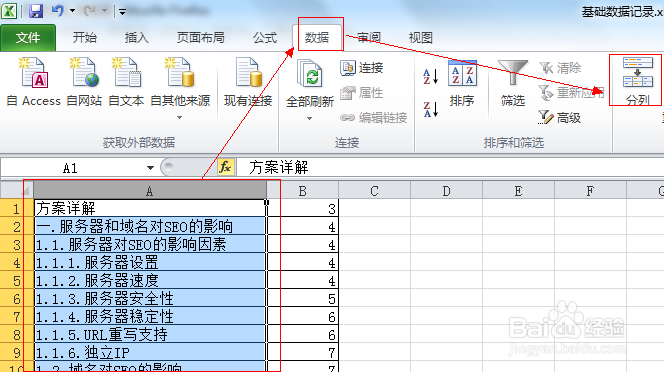Screen dimensions: 664x372
Task: Switch to the 视图 ribbon tab
Action: (421, 38)
